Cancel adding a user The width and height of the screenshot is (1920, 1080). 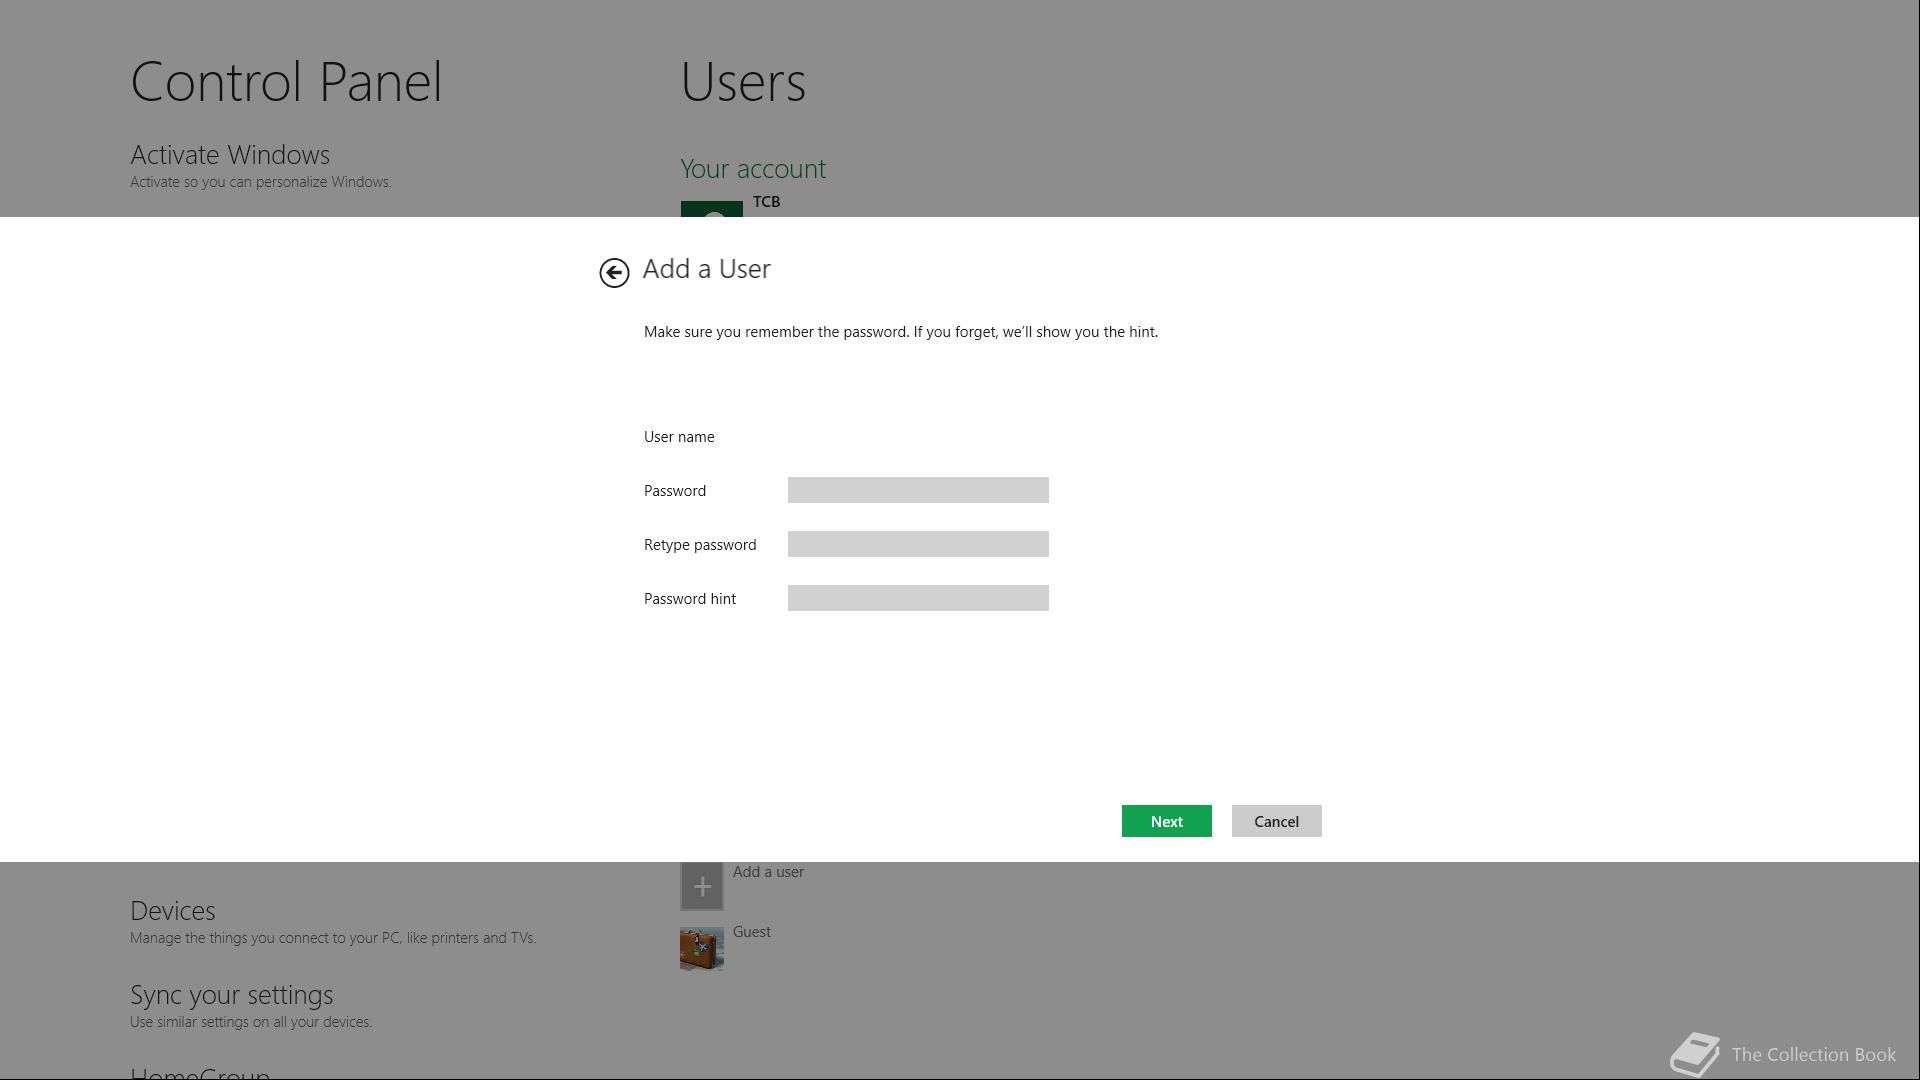tap(1276, 821)
